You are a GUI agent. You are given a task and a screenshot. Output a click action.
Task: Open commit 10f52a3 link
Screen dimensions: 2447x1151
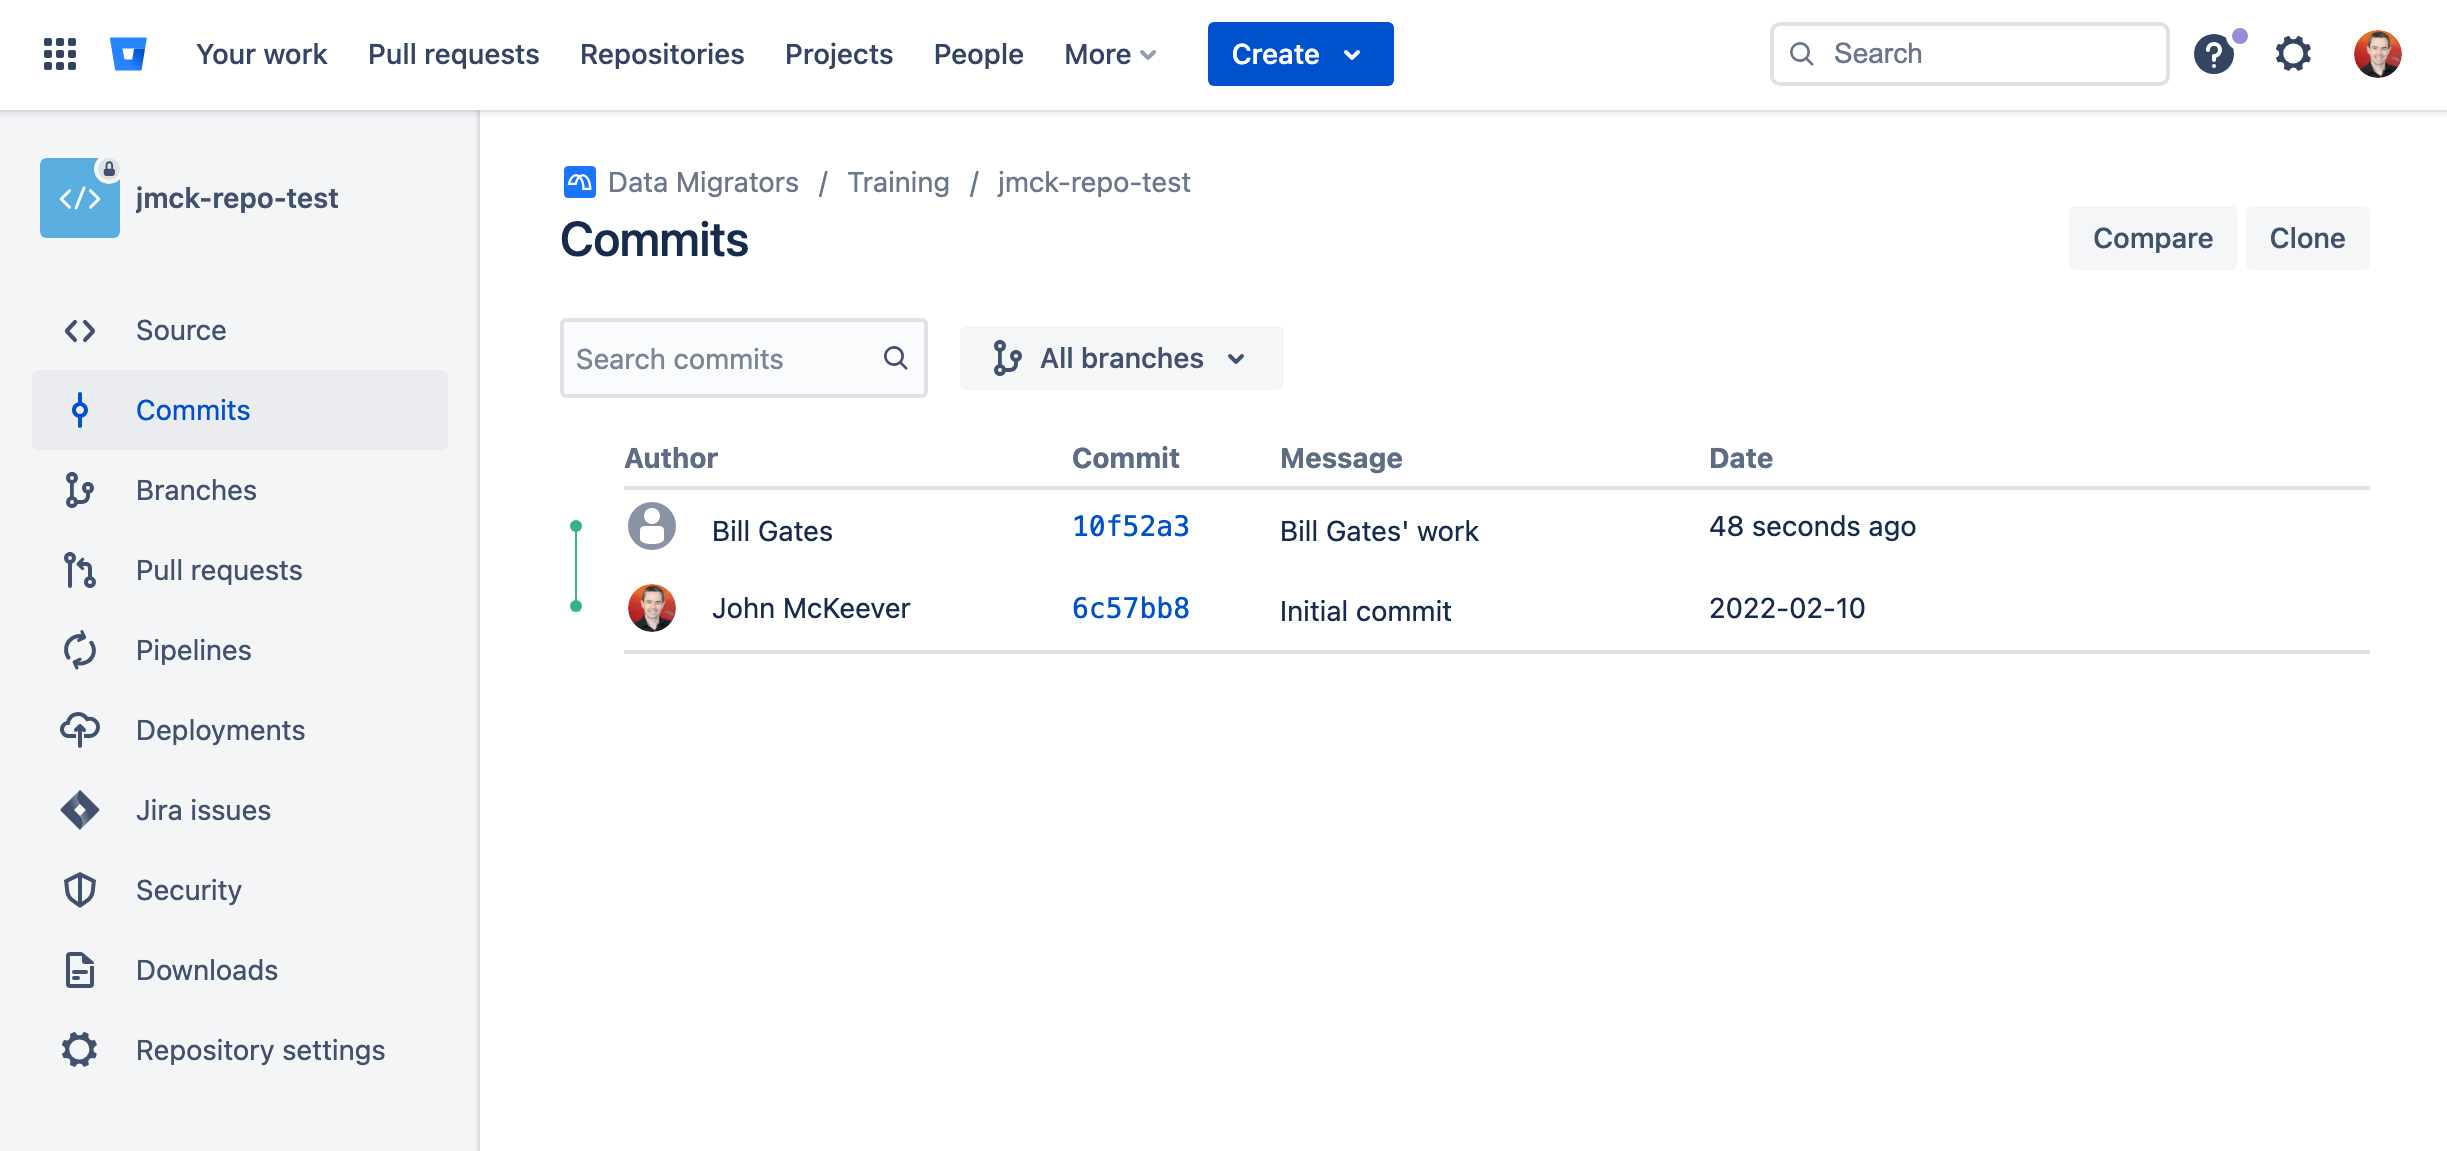tap(1130, 526)
